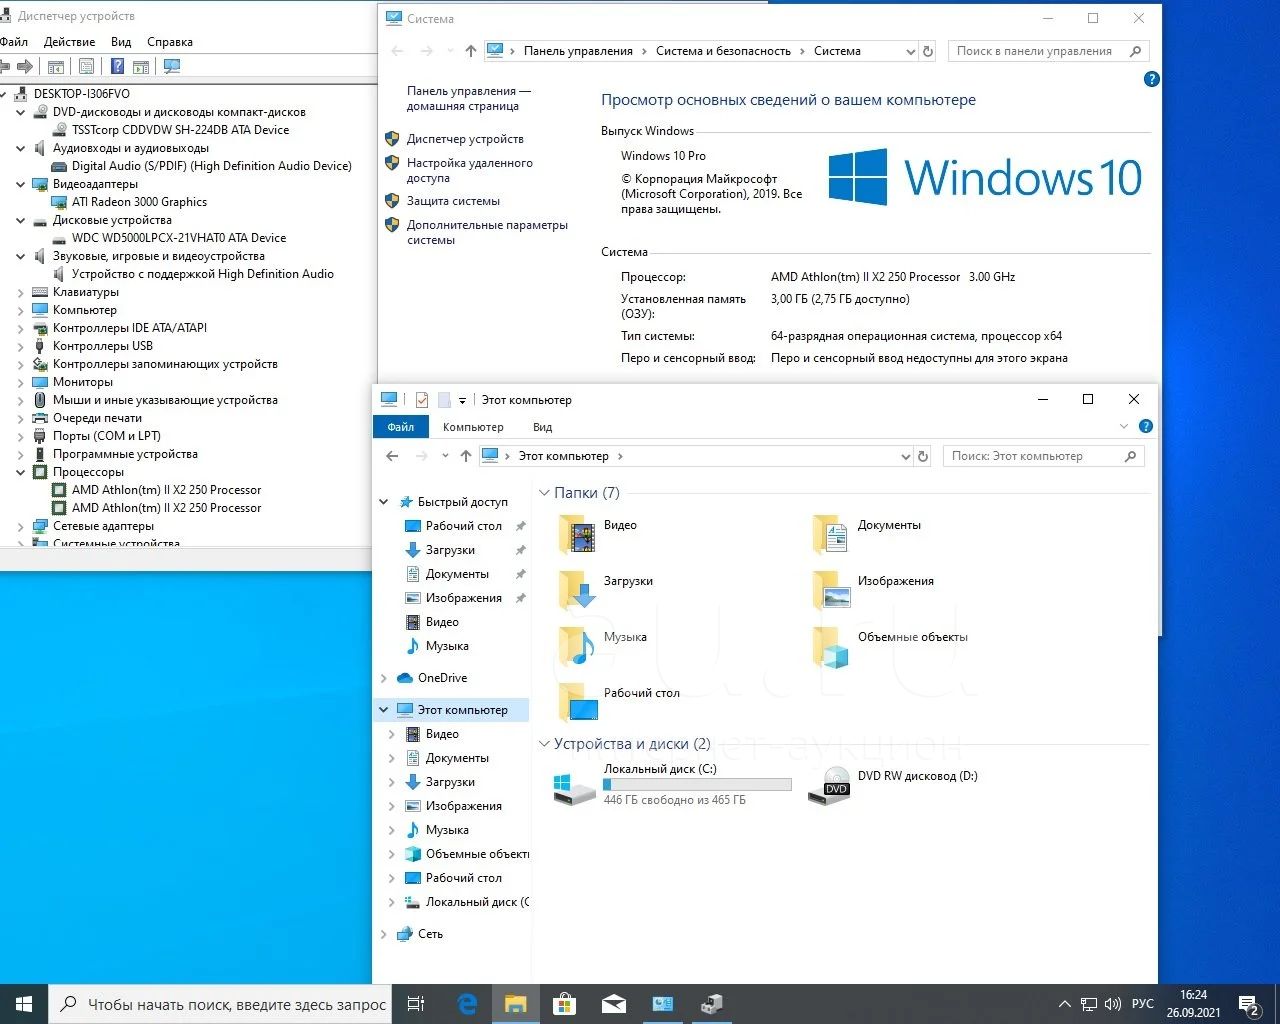Click Сеть in Explorer navigation pane
The width and height of the screenshot is (1280, 1024).
430,934
